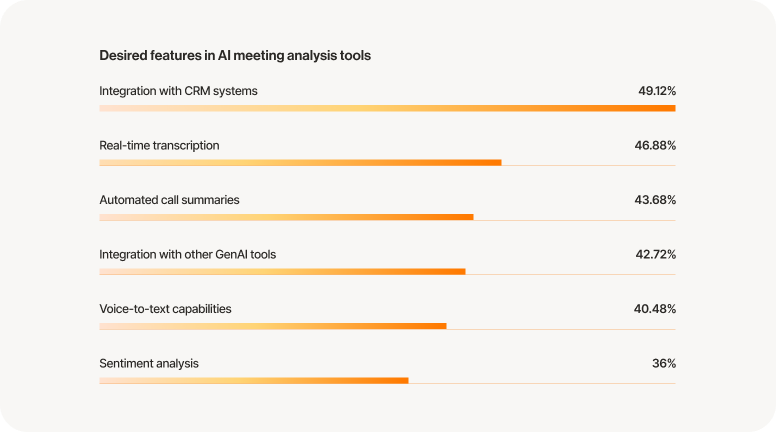Click the 'Automated call summaries' label
The image size is (776, 432).
[x=169, y=200]
